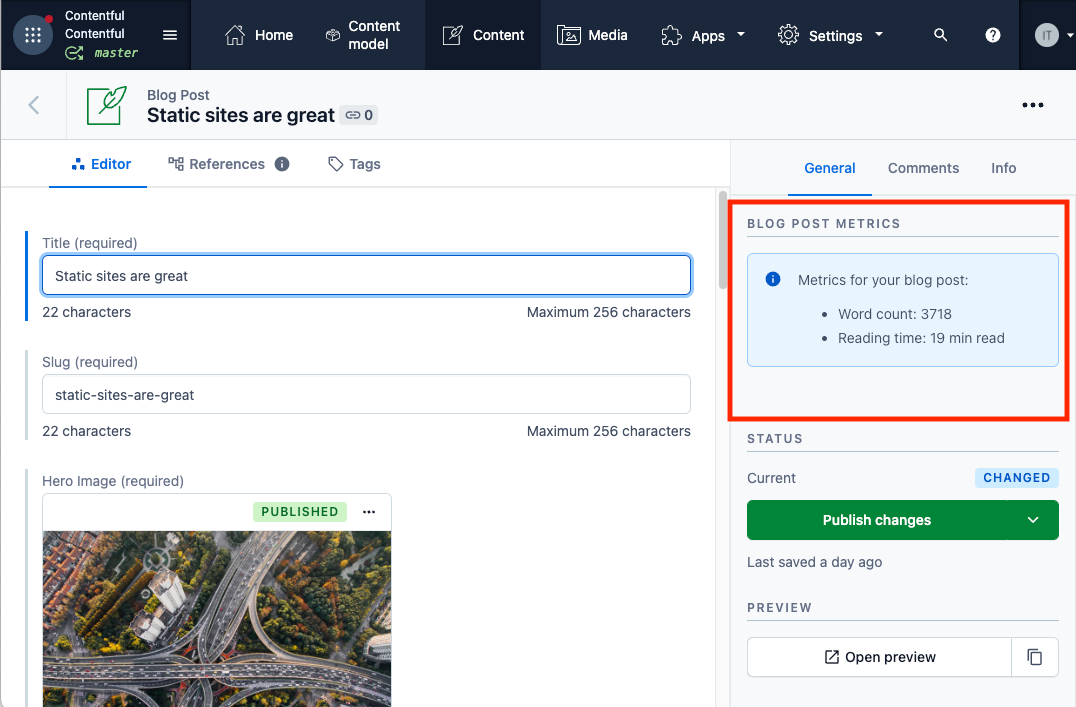Open the help question mark icon
The height and width of the screenshot is (707, 1076).
pyautogui.click(x=993, y=35)
